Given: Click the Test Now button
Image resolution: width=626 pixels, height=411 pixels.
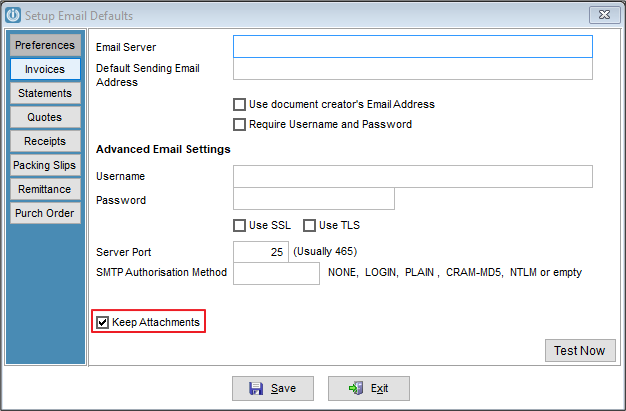Looking at the screenshot, I should [580, 351].
